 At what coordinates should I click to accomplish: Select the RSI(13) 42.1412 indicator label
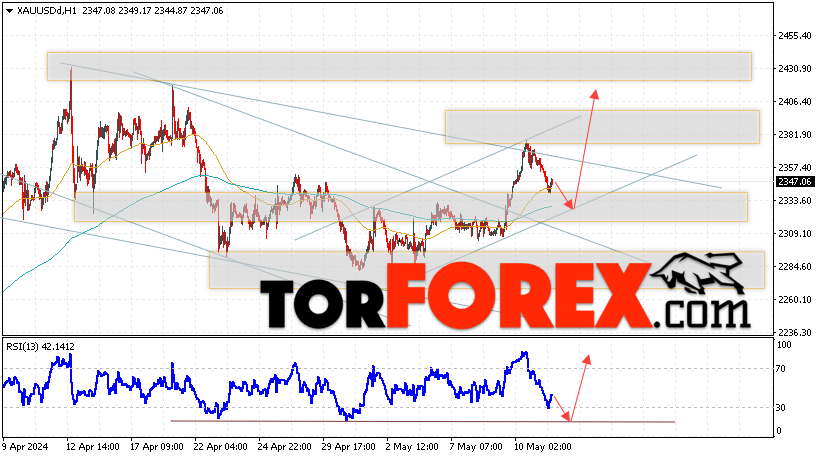tap(40, 347)
